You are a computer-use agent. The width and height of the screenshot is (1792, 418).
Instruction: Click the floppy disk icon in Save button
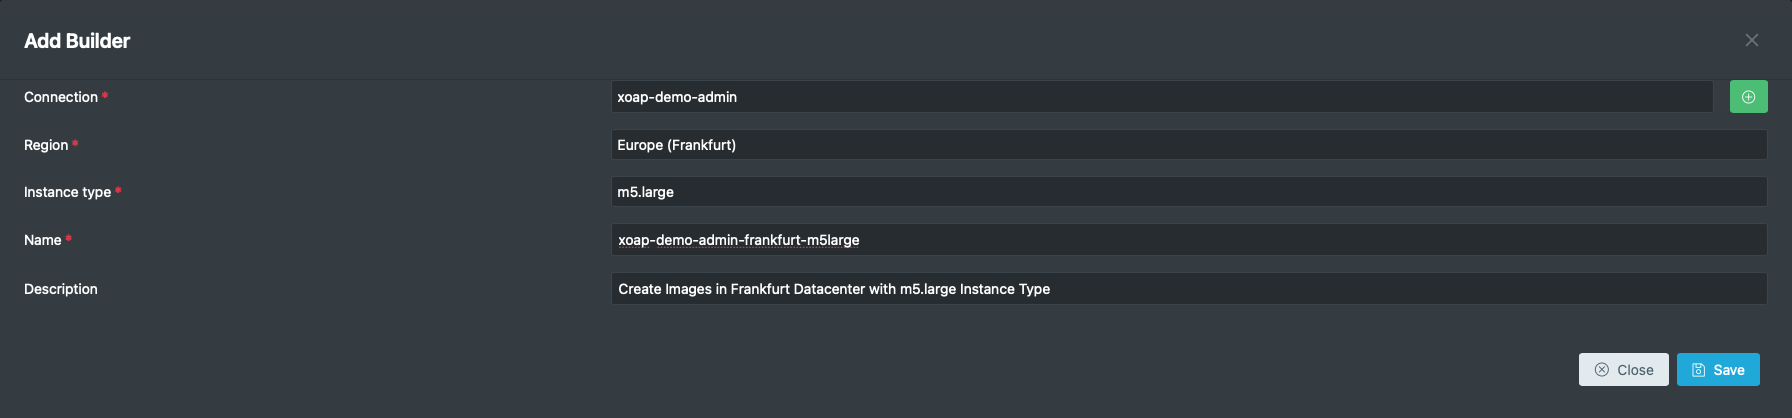click(x=1698, y=370)
